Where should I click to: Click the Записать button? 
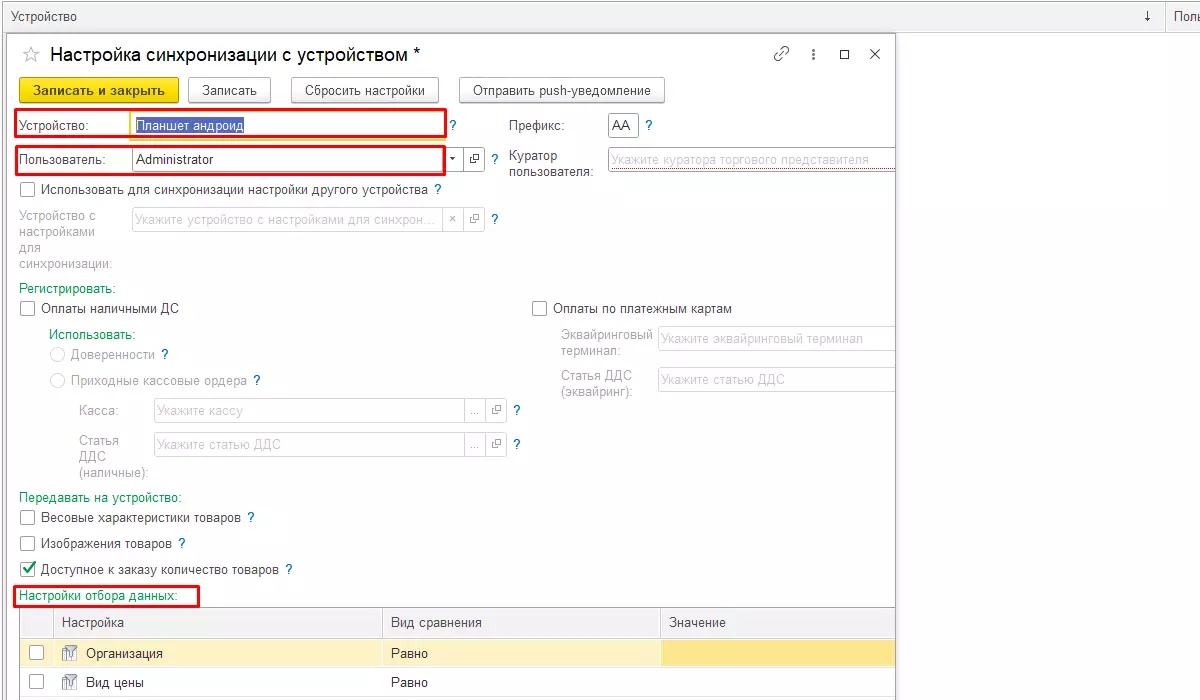pos(229,90)
